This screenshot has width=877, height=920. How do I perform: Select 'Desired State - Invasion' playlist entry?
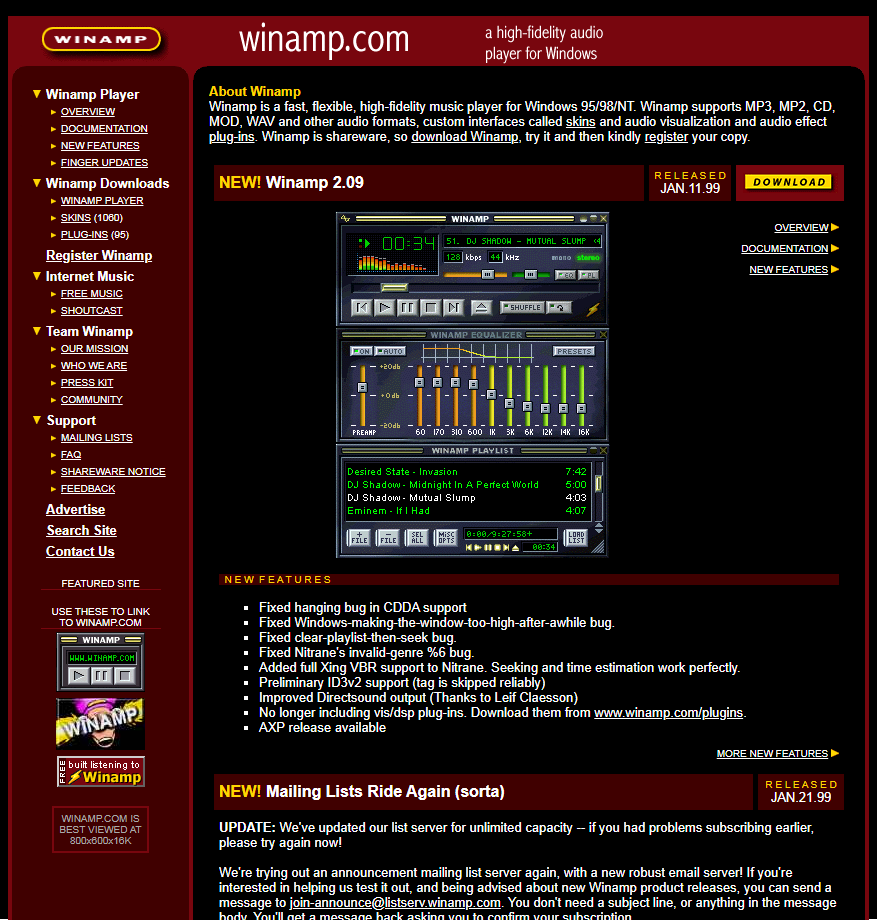pyautogui.click(x=466, y=471)
